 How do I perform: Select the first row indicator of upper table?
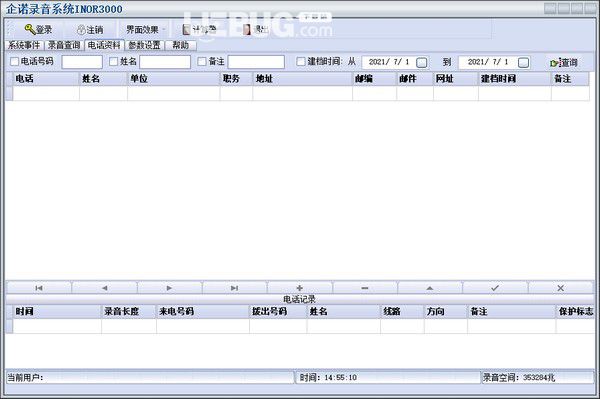[9, 94]
